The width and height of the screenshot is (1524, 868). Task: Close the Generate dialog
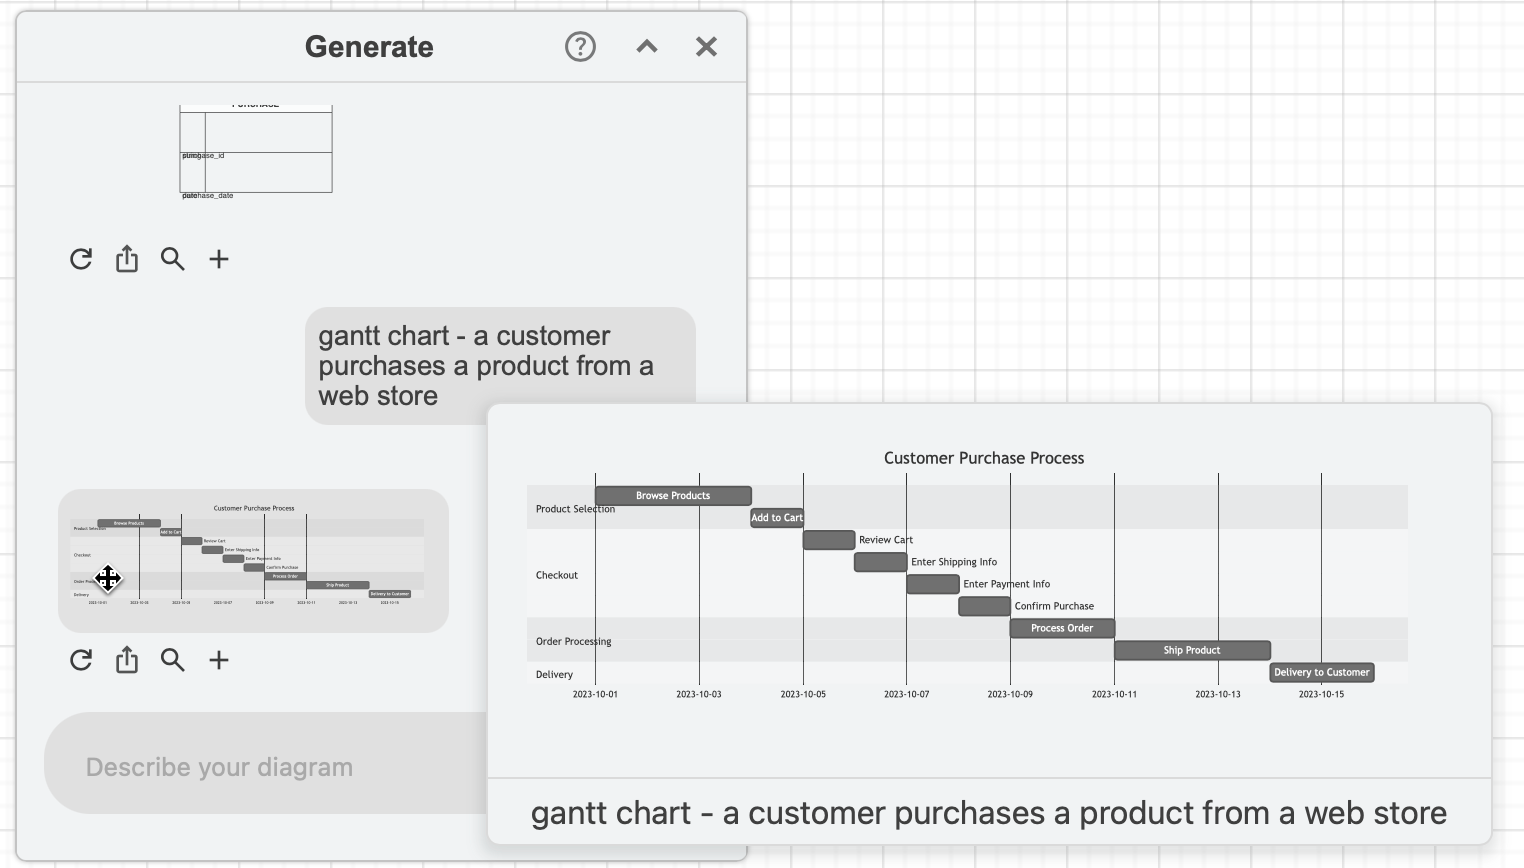(706, 46)
